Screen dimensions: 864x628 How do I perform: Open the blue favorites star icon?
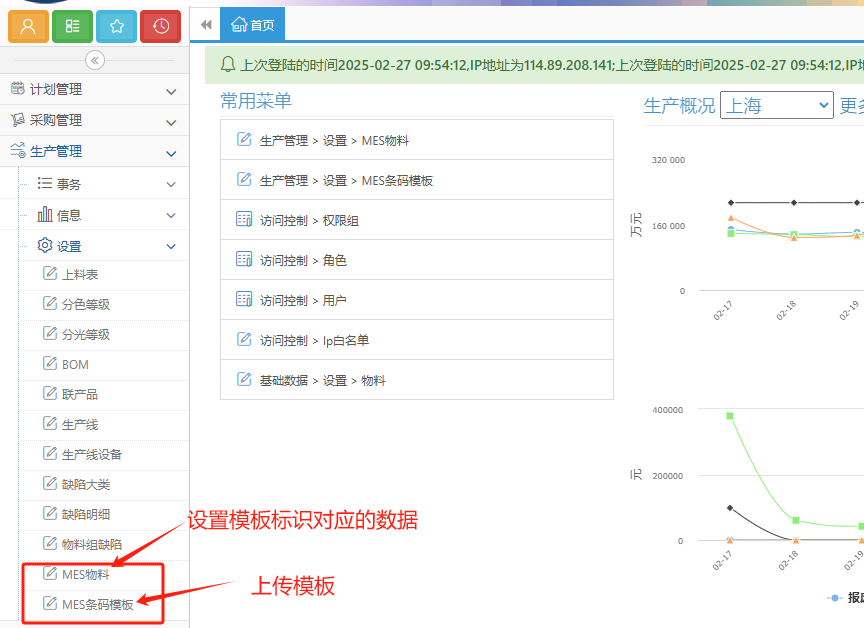pyautogui.click(x=116, y=26)
